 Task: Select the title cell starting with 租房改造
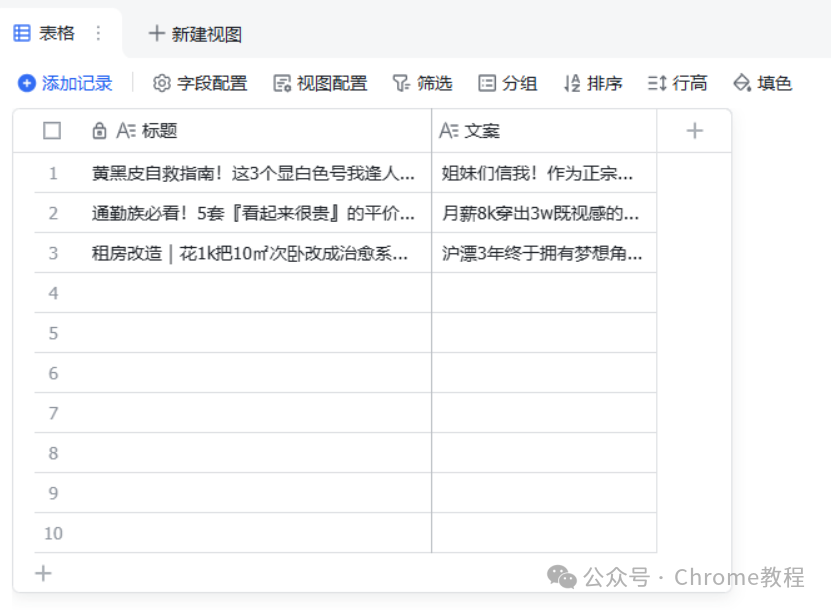pos(259,253)
